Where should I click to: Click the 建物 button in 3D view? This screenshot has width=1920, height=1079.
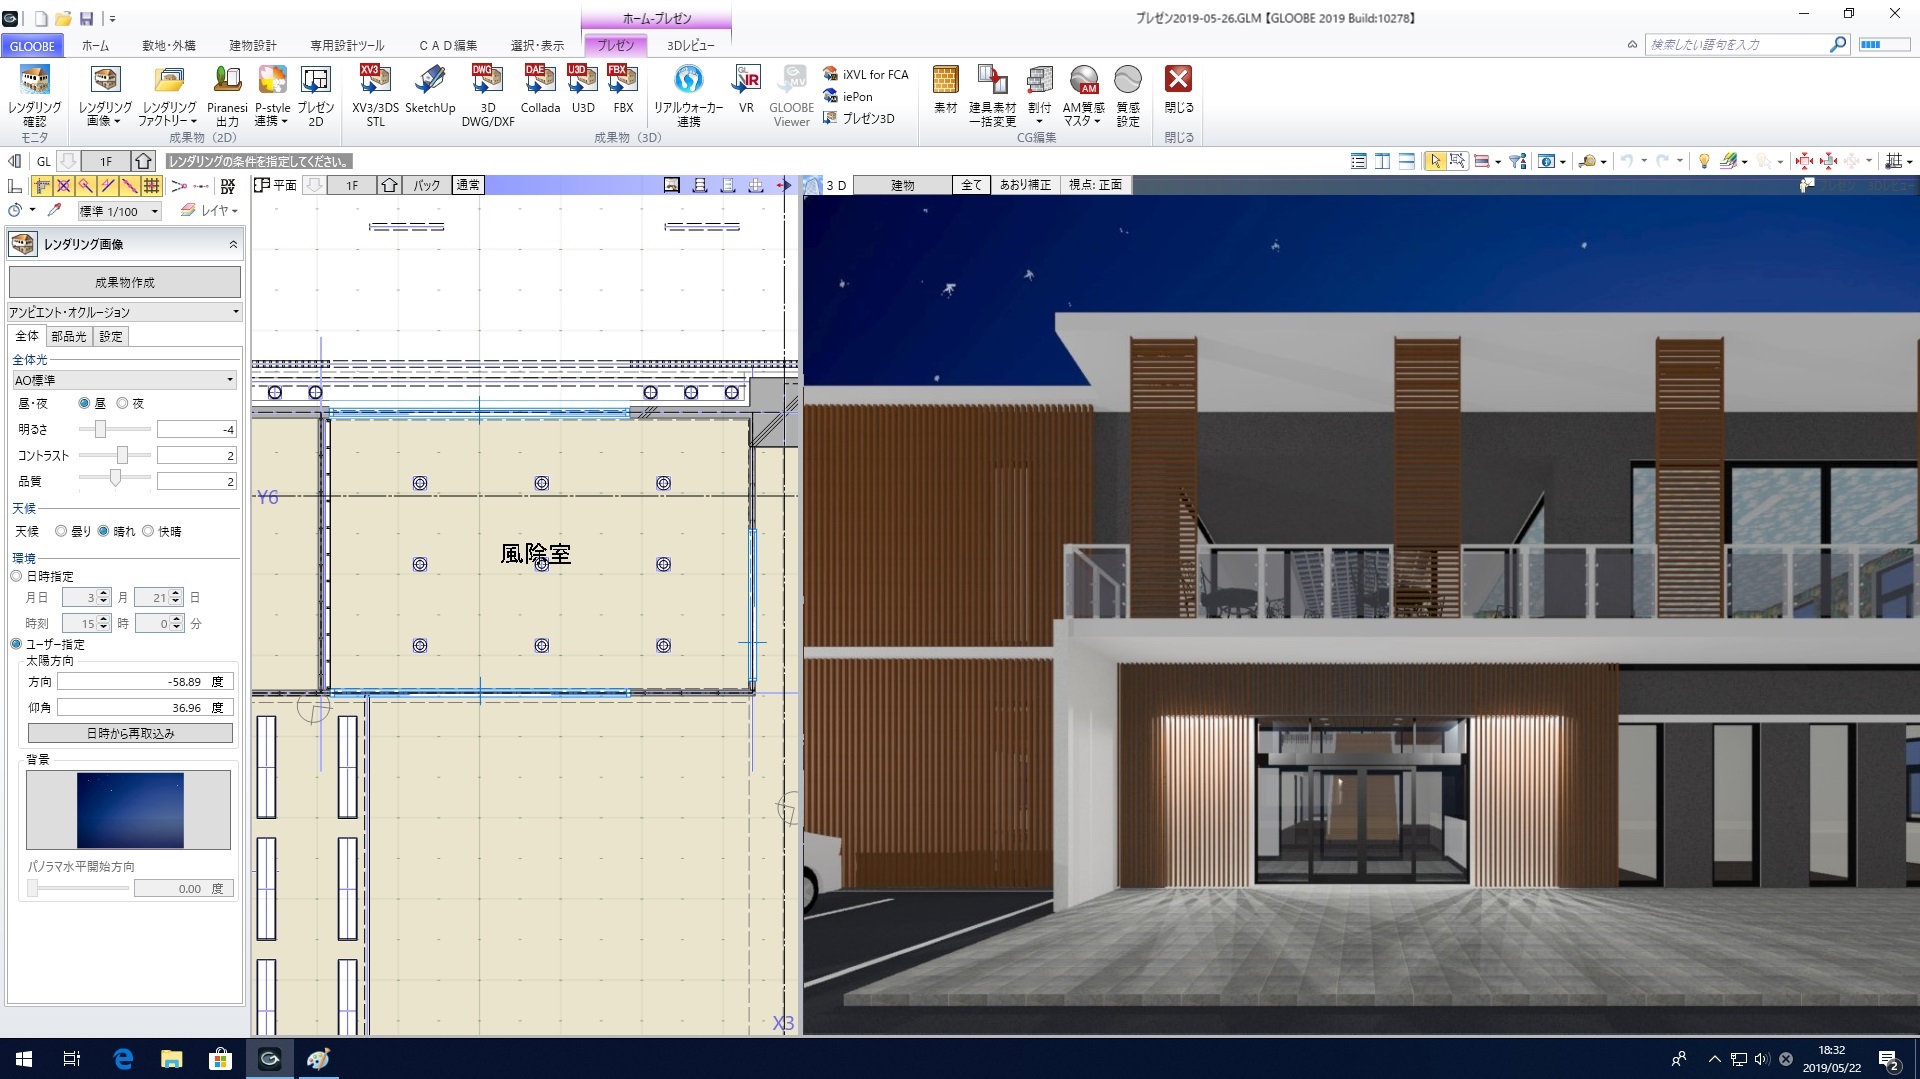903,185
